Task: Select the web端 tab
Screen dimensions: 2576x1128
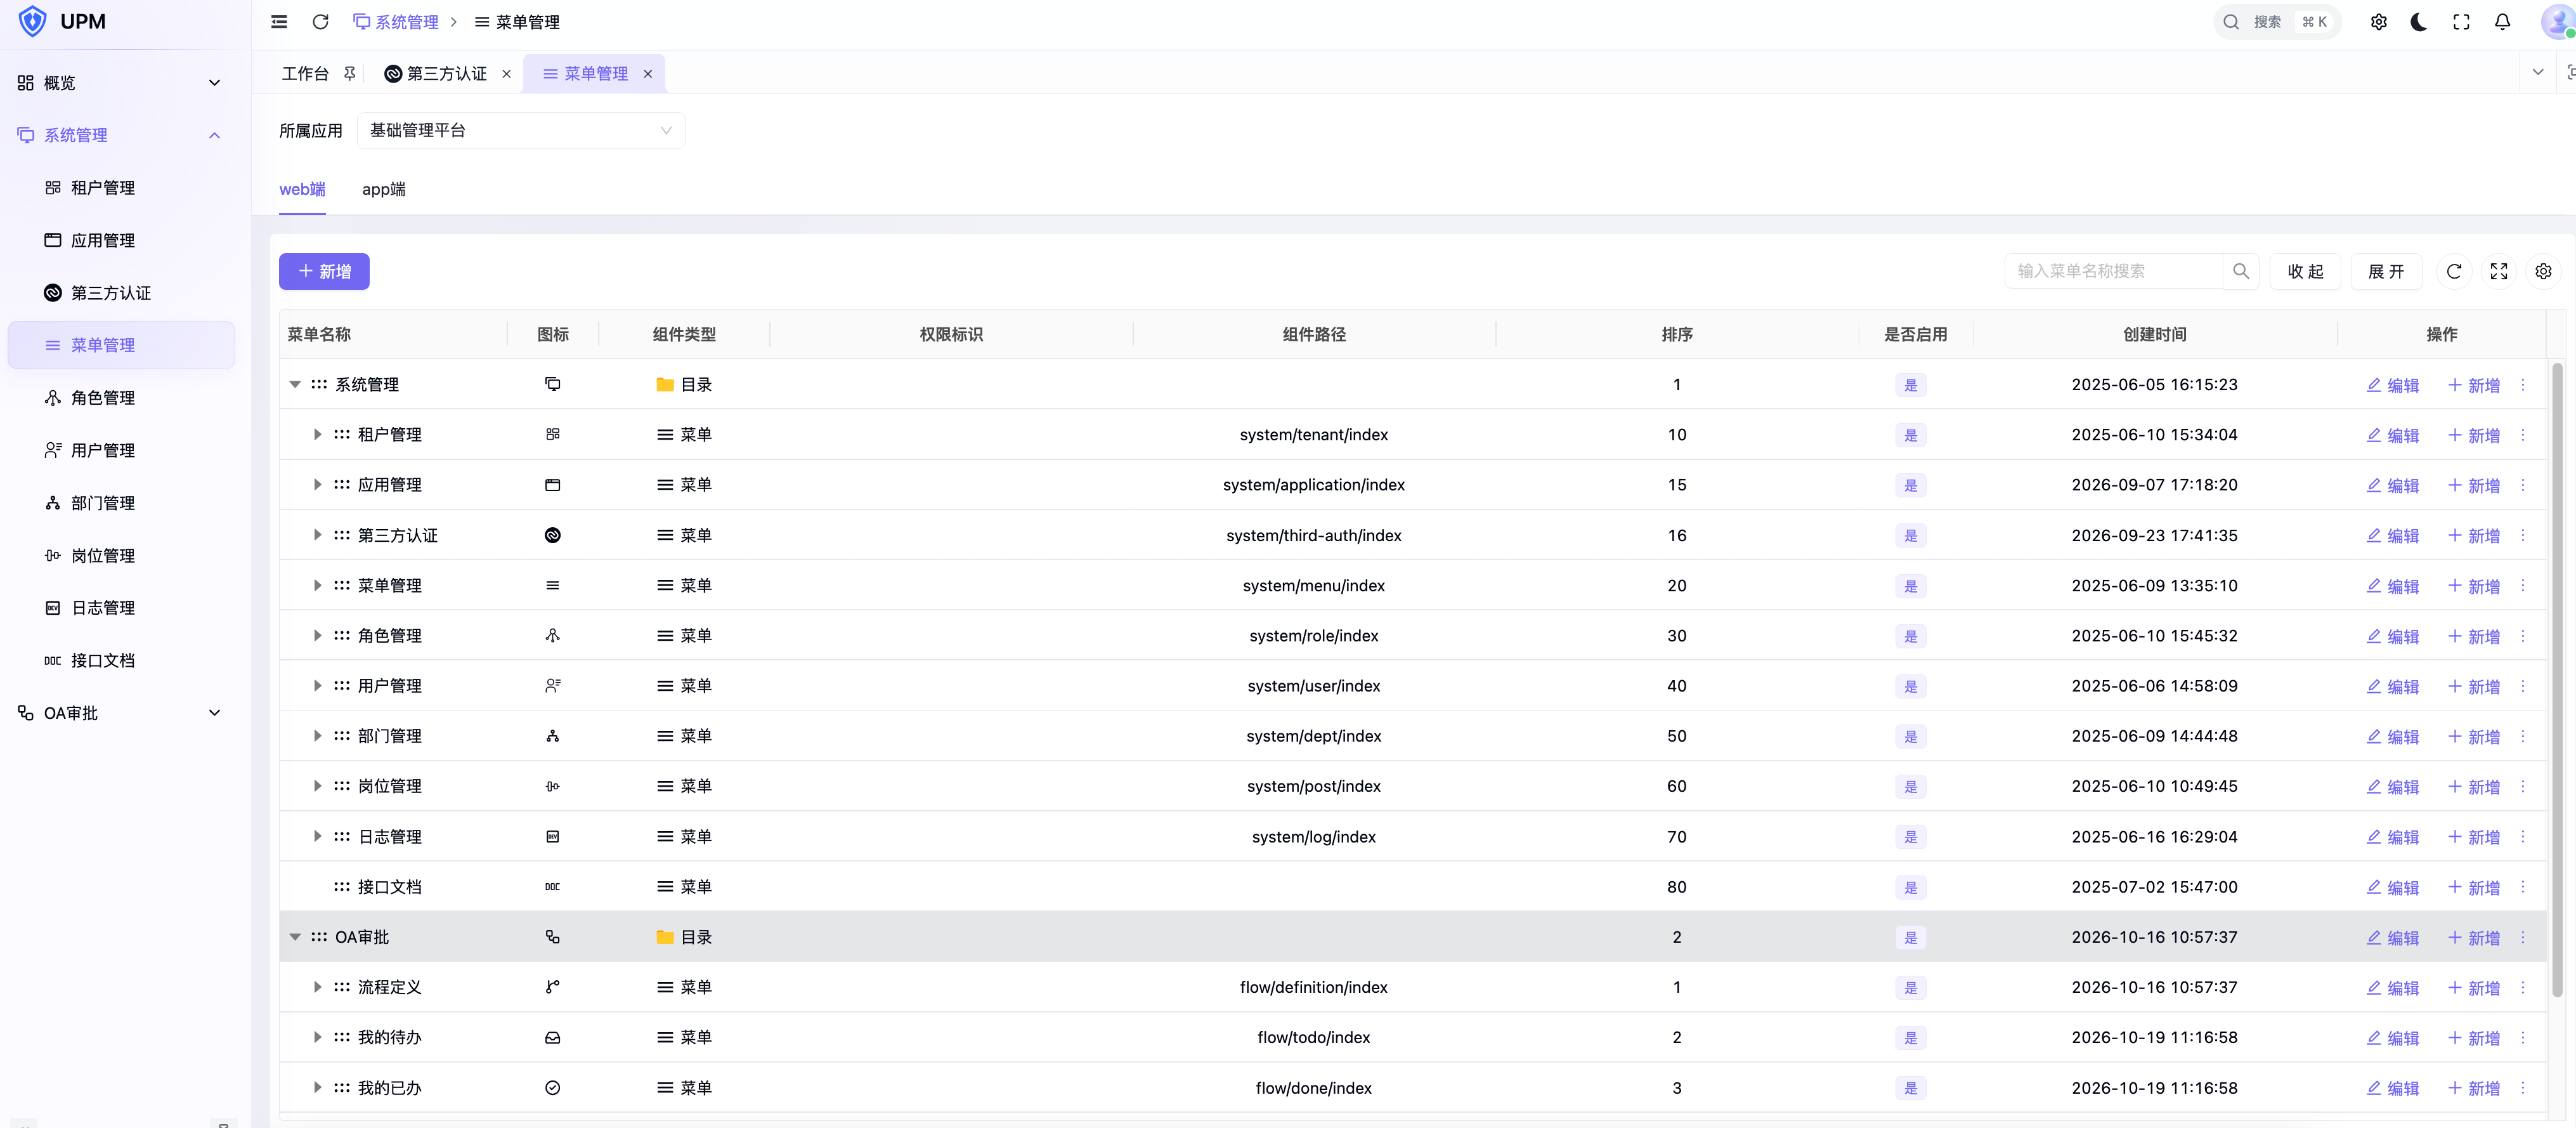Action: 302,190
